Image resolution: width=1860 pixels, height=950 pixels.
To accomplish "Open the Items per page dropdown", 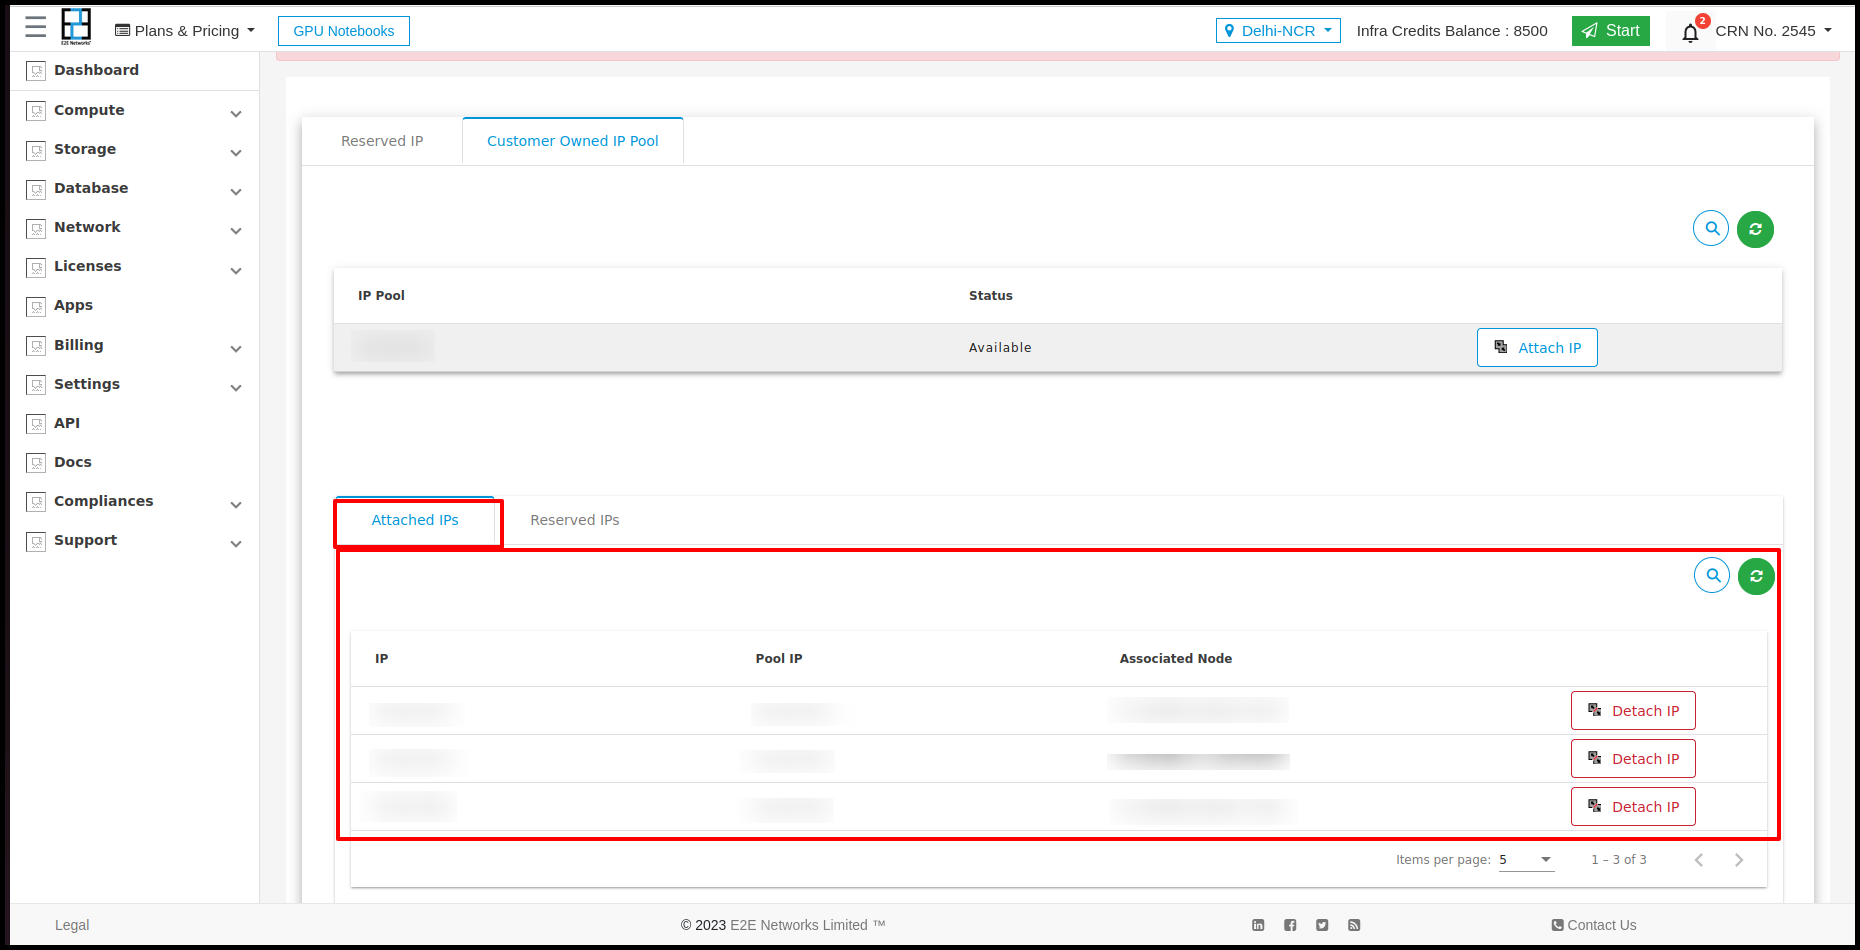I will point(1526,860).
